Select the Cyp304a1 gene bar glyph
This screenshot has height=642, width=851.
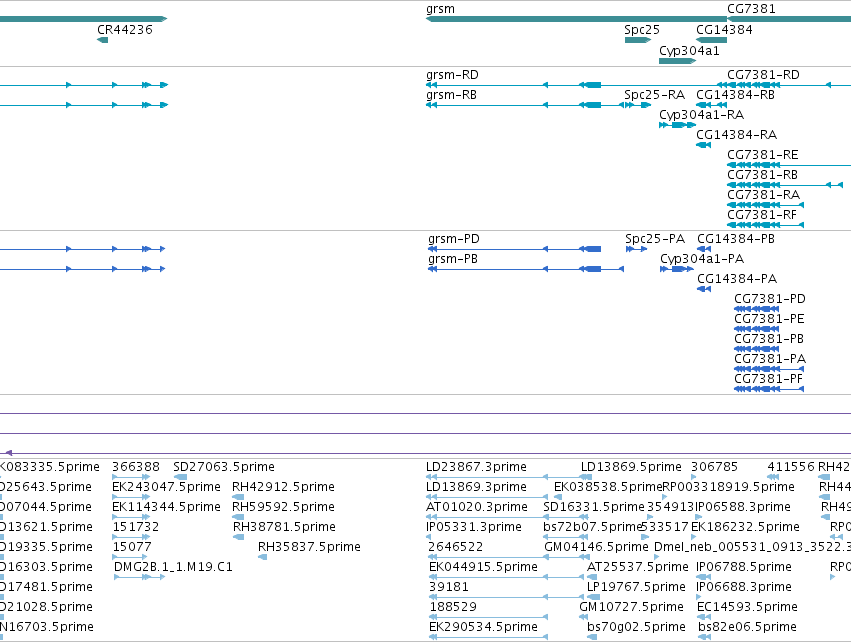click(677, 61)
